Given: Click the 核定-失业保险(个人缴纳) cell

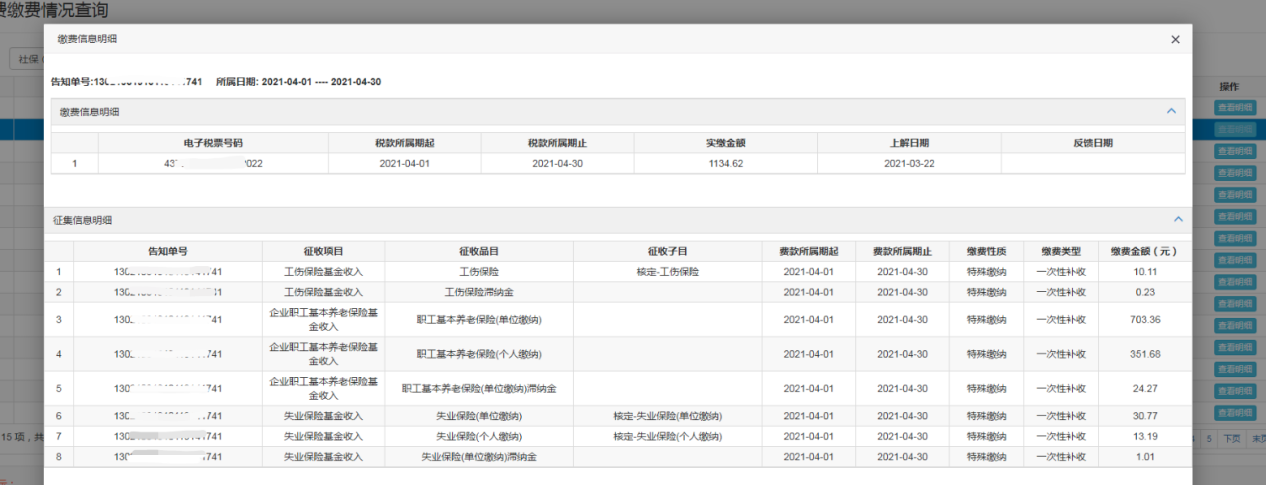Looking at the screenshot, I should point(667,436).
